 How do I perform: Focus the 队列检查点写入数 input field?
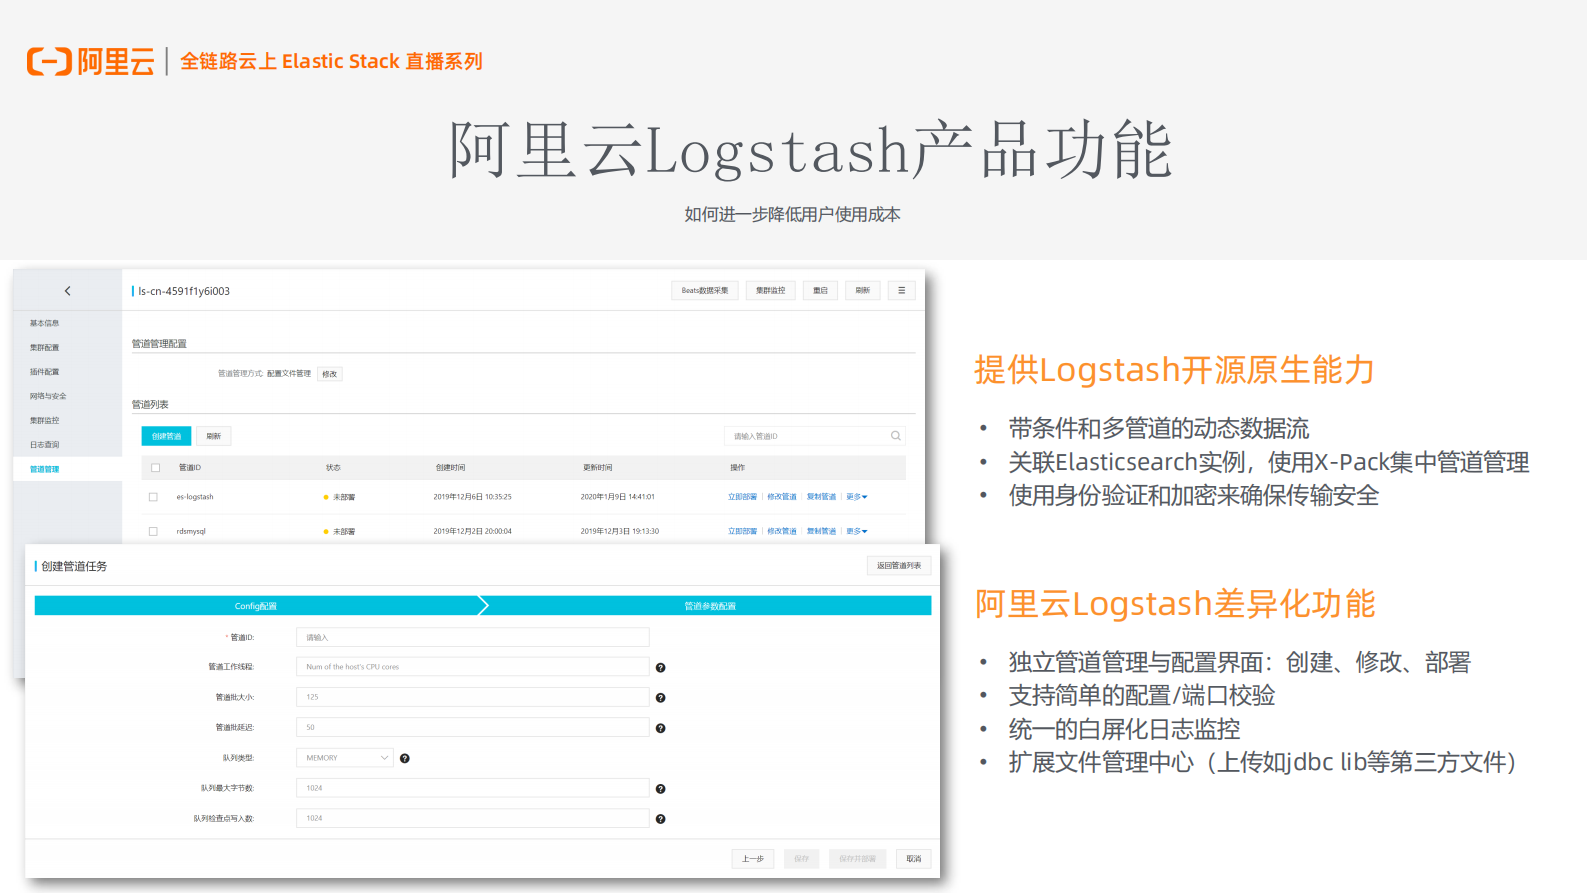[x=472, y=818]
